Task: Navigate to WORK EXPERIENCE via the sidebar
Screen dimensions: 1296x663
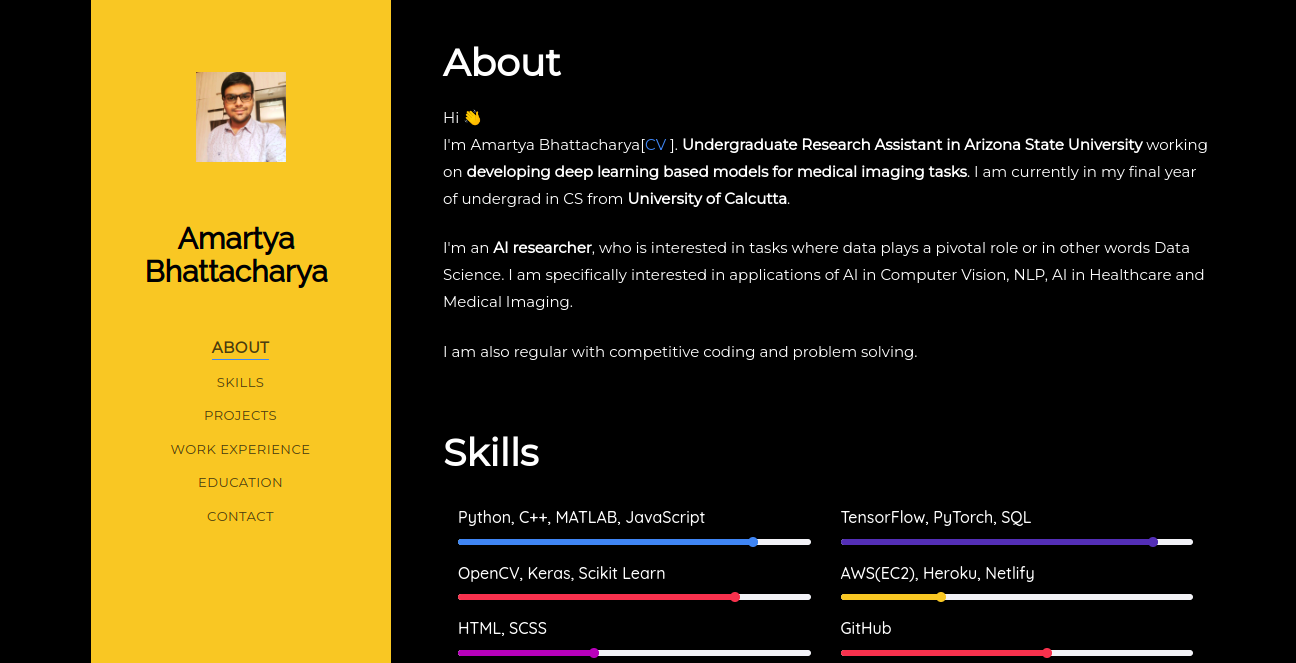Action: point(240,449)
